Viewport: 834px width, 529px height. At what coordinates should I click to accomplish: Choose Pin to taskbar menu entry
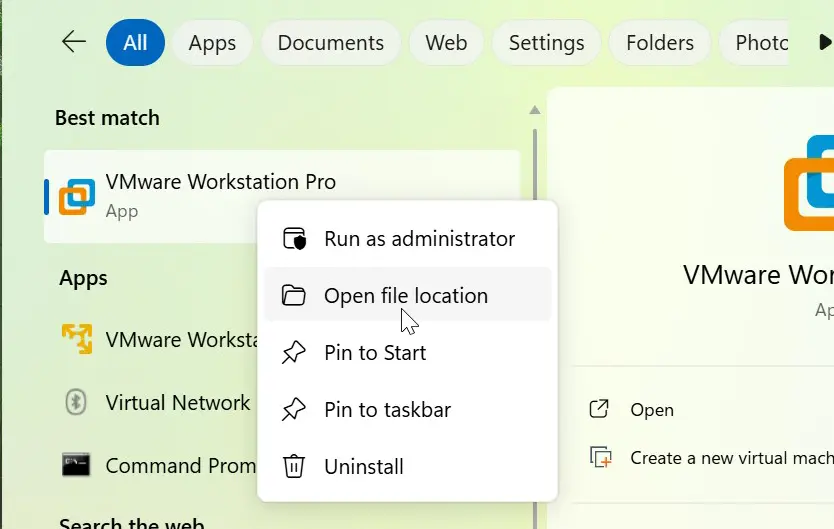387,410
